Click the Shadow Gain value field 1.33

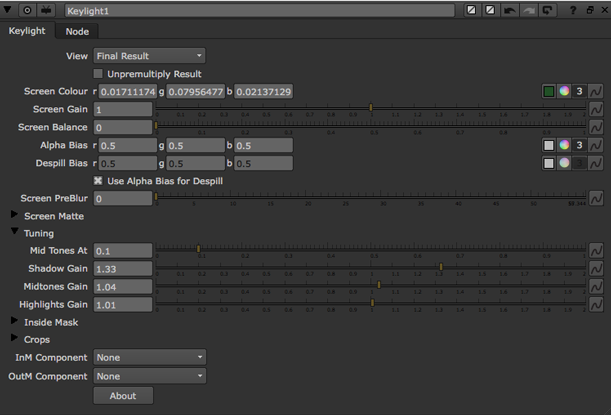tap(123, 269)
